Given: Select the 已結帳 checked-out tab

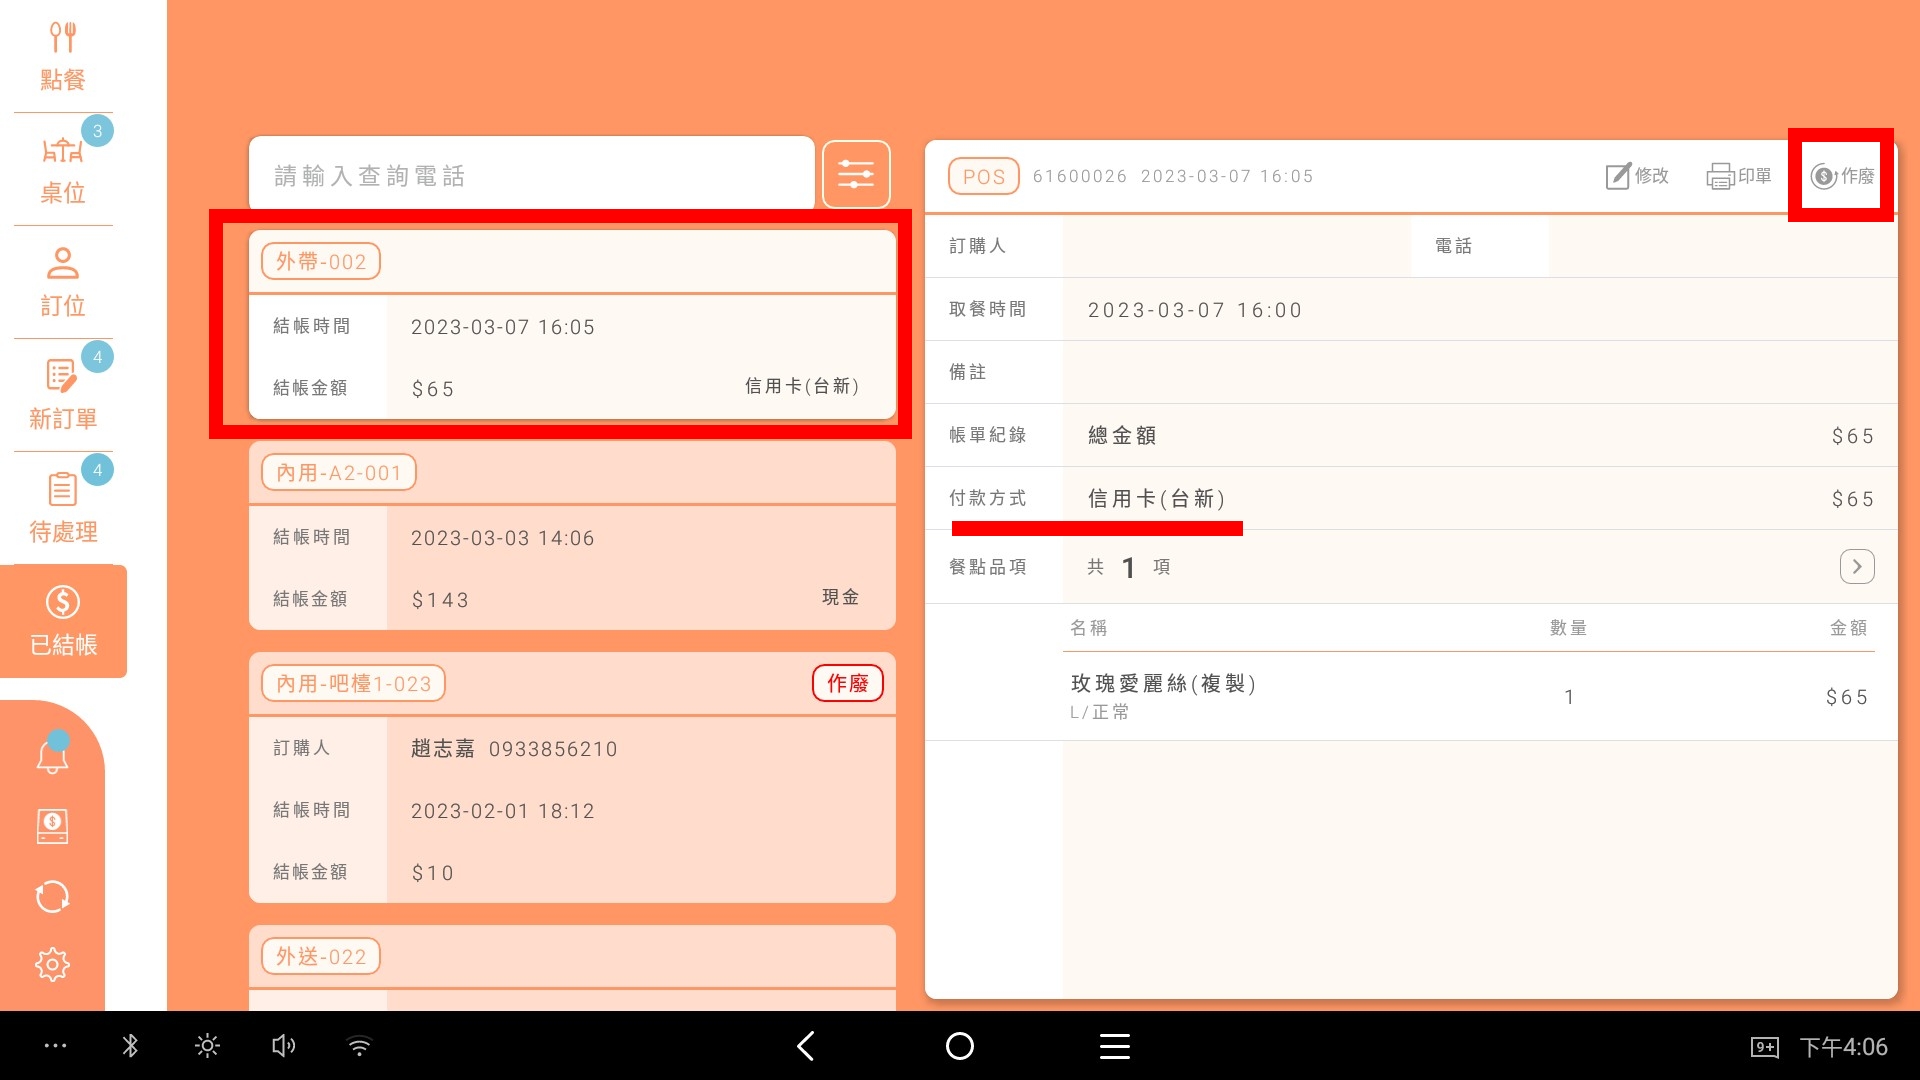Looking at the screenshot, I should click(63, 621).
